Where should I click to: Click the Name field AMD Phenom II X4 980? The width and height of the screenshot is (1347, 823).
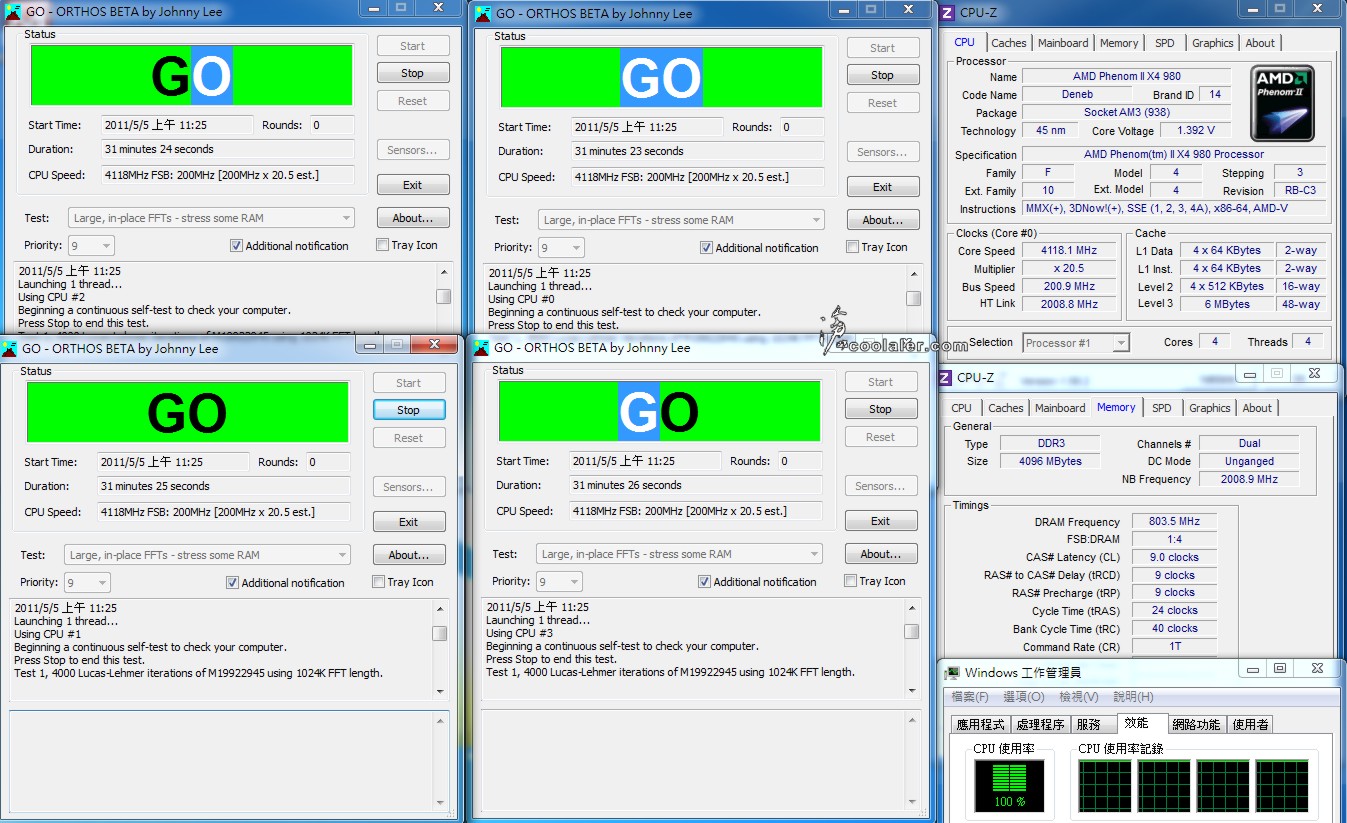pyautogui.click(x=1126, y=77)
